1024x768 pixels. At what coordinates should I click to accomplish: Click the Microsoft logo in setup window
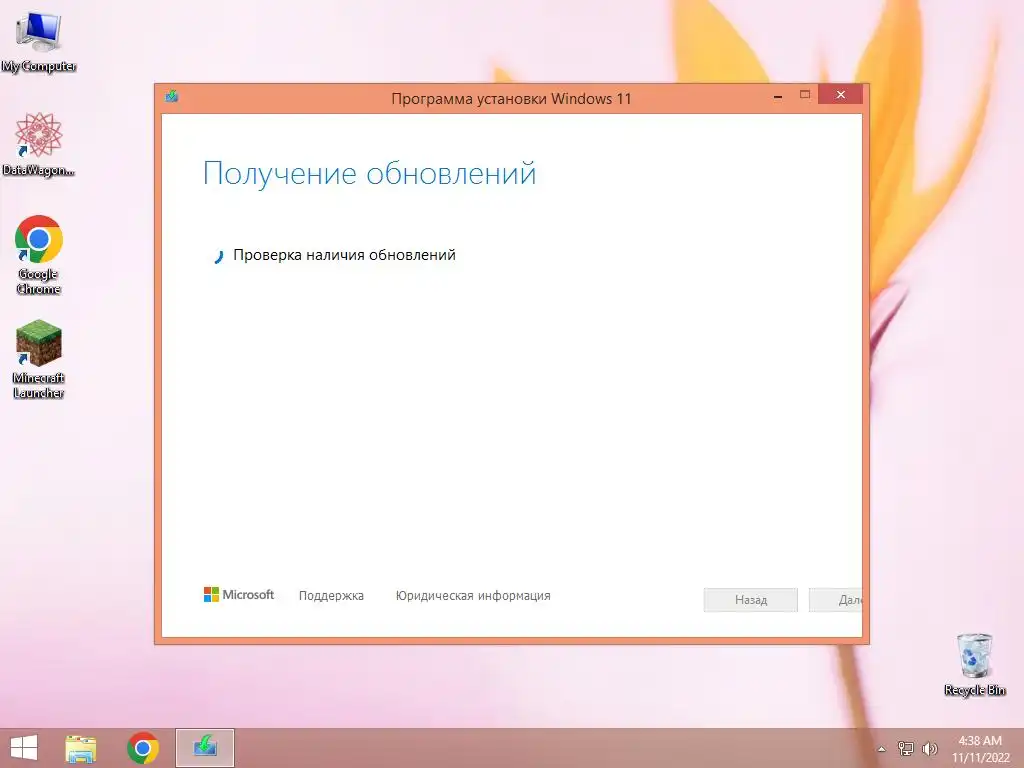(239, 594)
